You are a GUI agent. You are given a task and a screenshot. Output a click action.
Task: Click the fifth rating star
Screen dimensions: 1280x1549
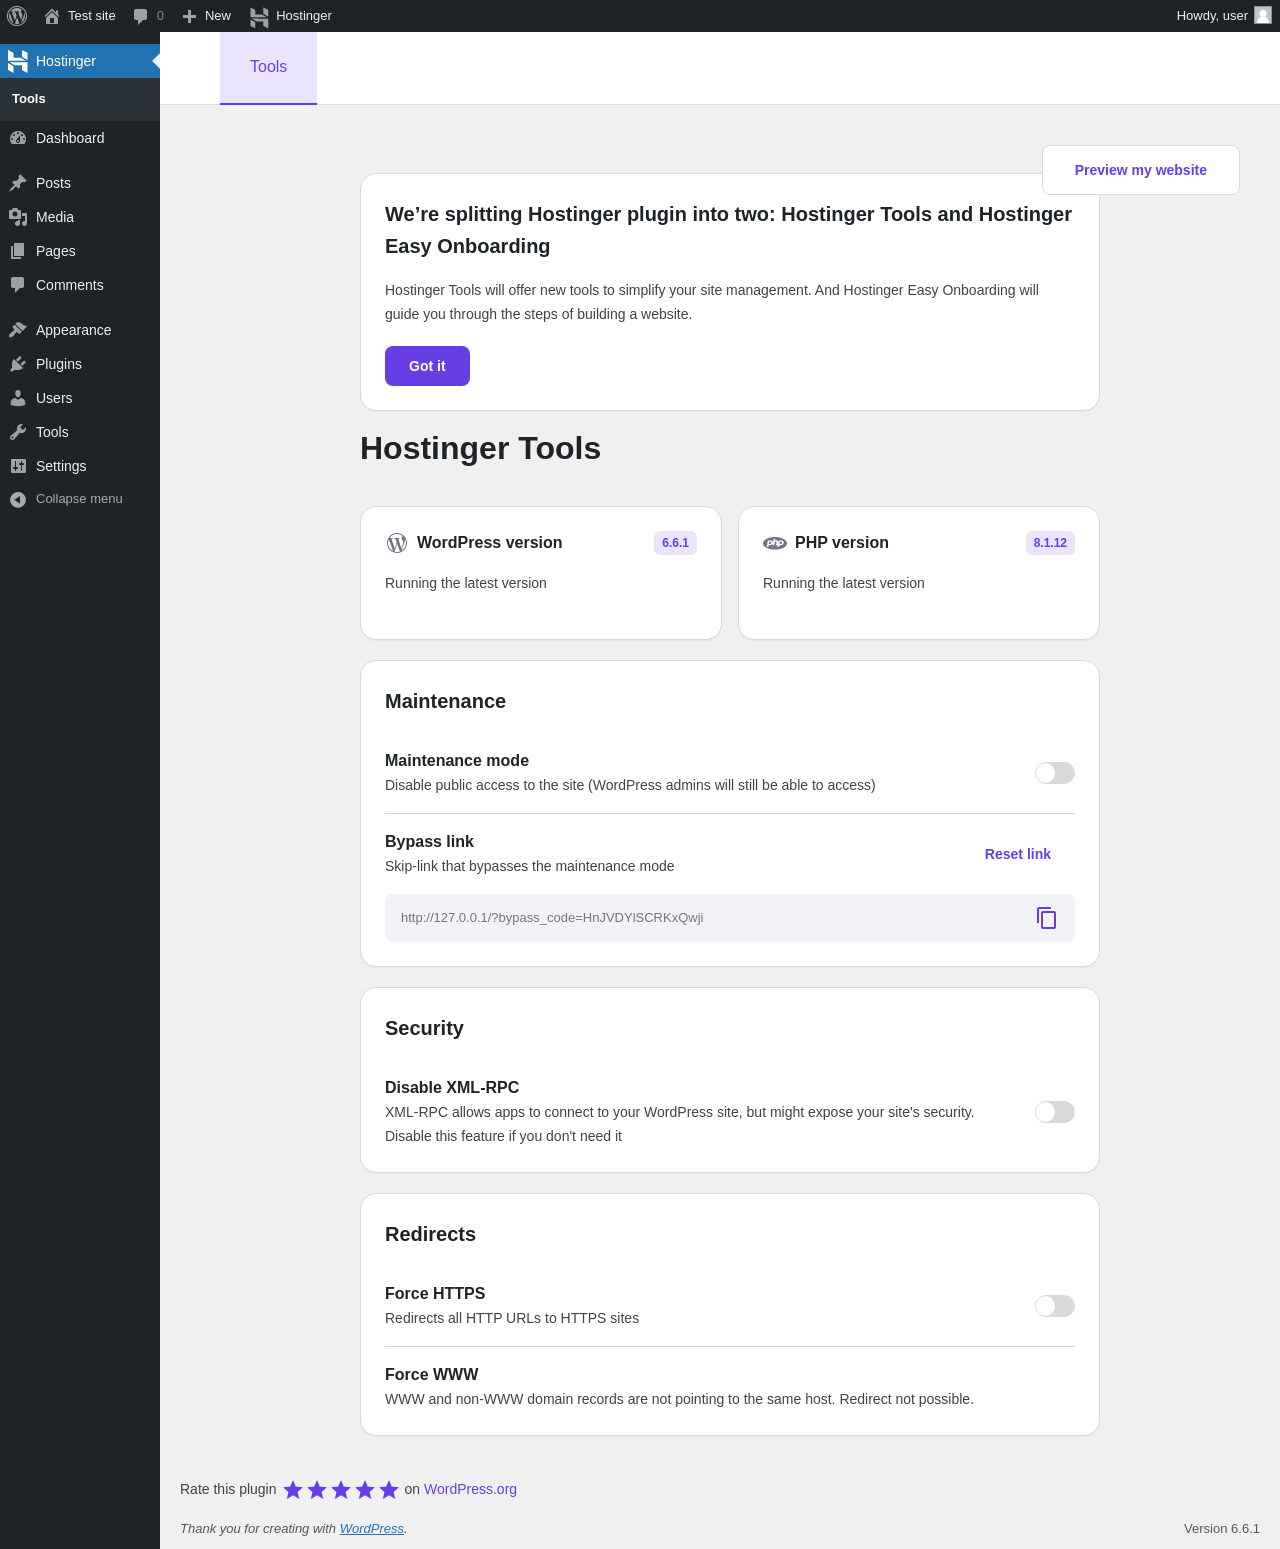click(x=389, y=1490)
